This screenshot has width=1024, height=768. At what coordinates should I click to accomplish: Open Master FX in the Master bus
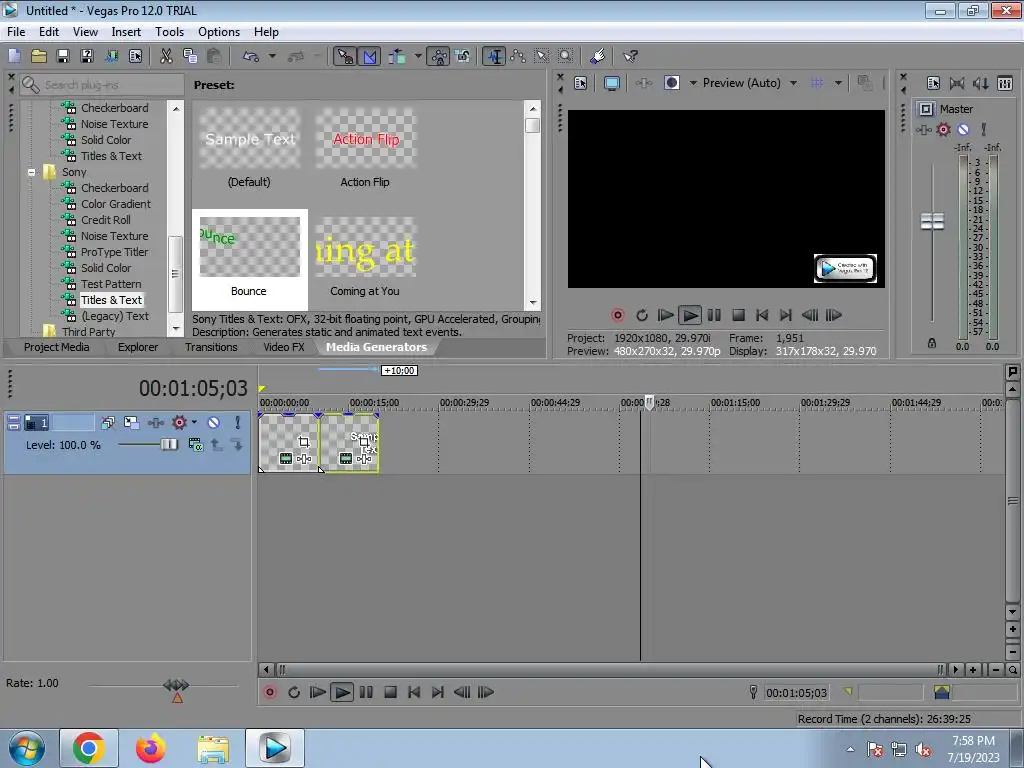point(923,129)
